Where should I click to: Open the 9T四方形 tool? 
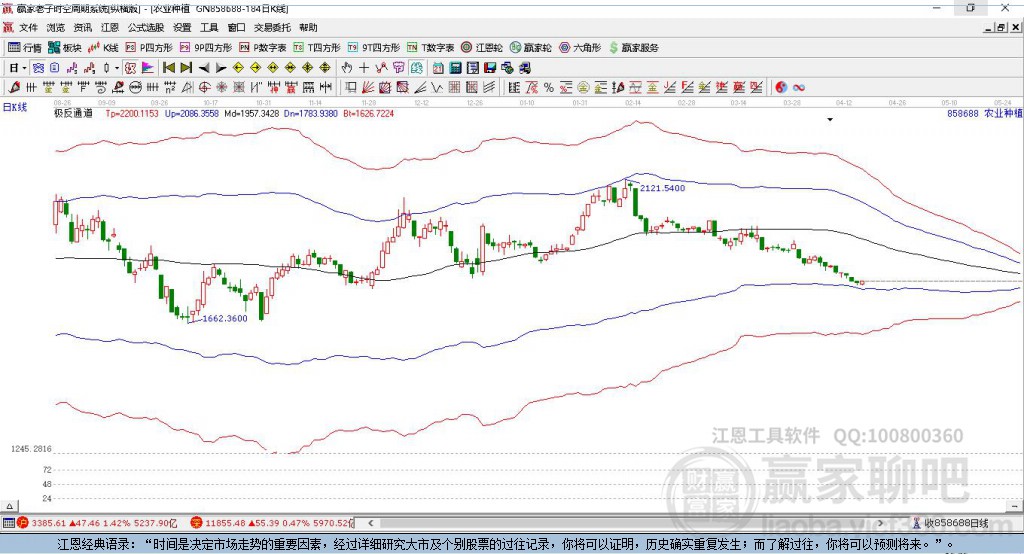tap(374, 48)
